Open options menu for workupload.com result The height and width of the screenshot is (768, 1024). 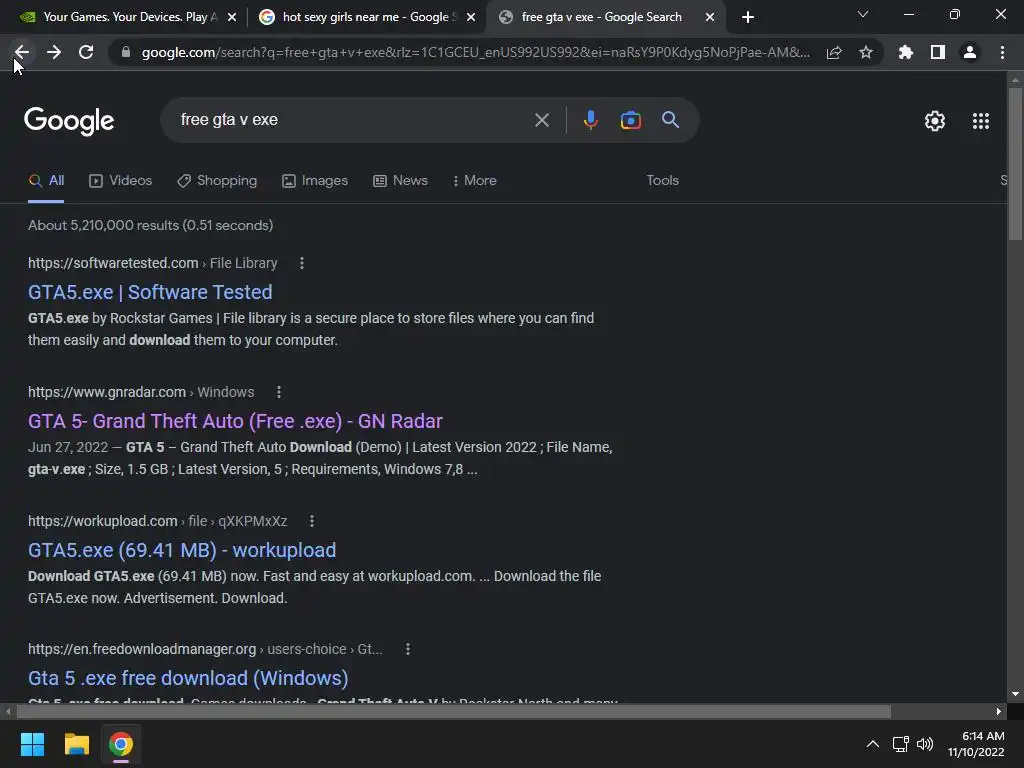[x=312, y=521]
